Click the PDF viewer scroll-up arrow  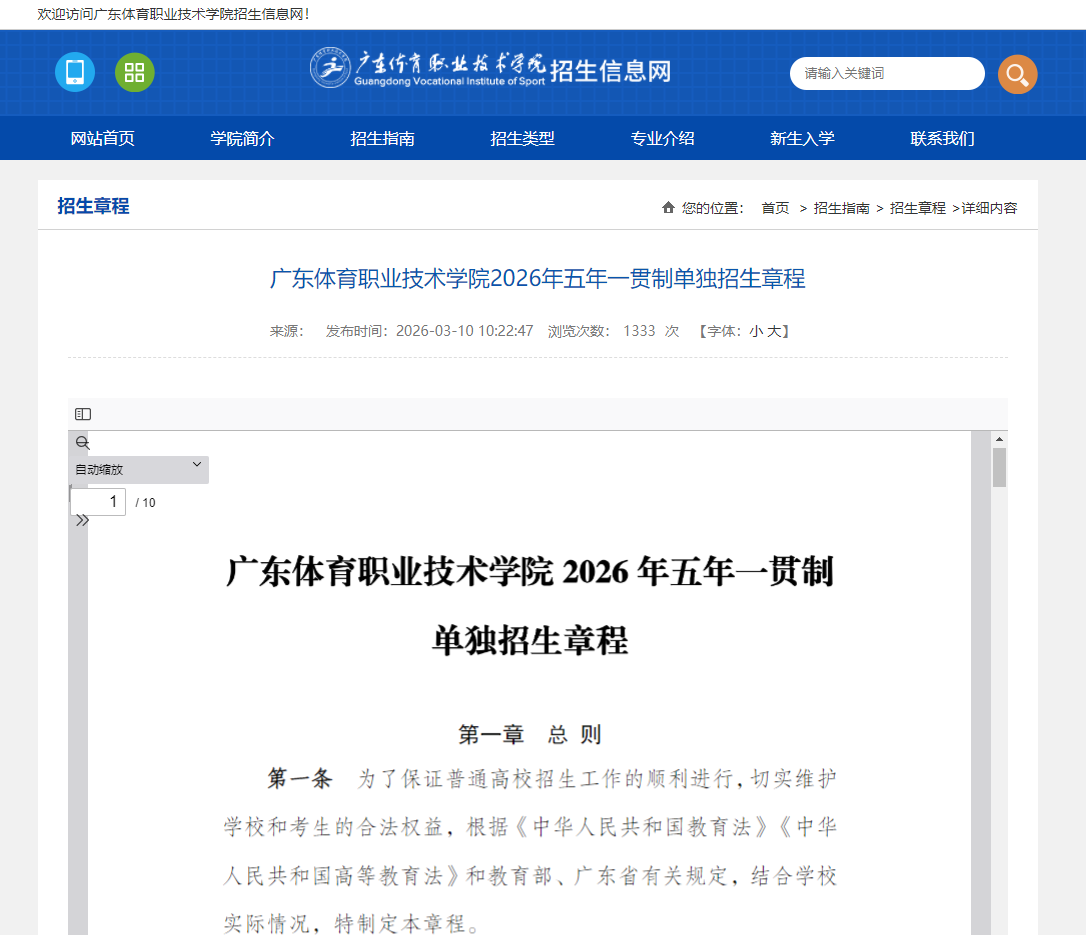click(1000, 439)
